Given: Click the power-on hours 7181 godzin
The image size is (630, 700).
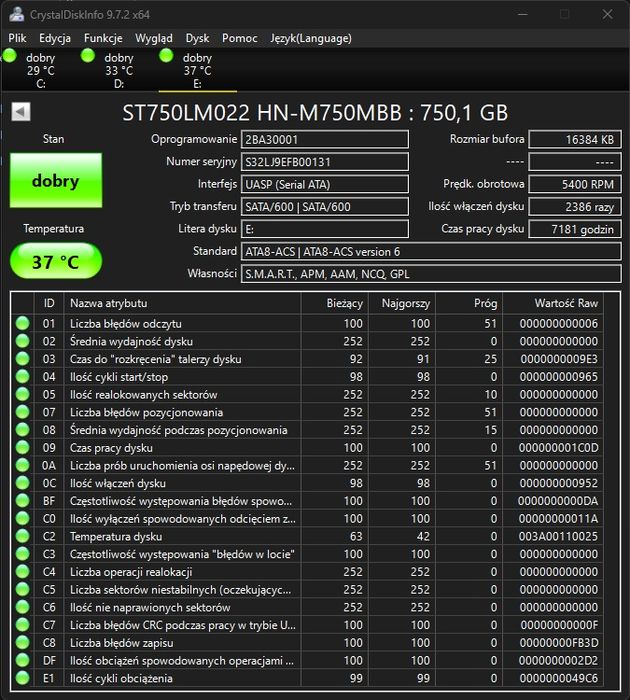Looking at the screenshot, I should [x=575, y=229].
